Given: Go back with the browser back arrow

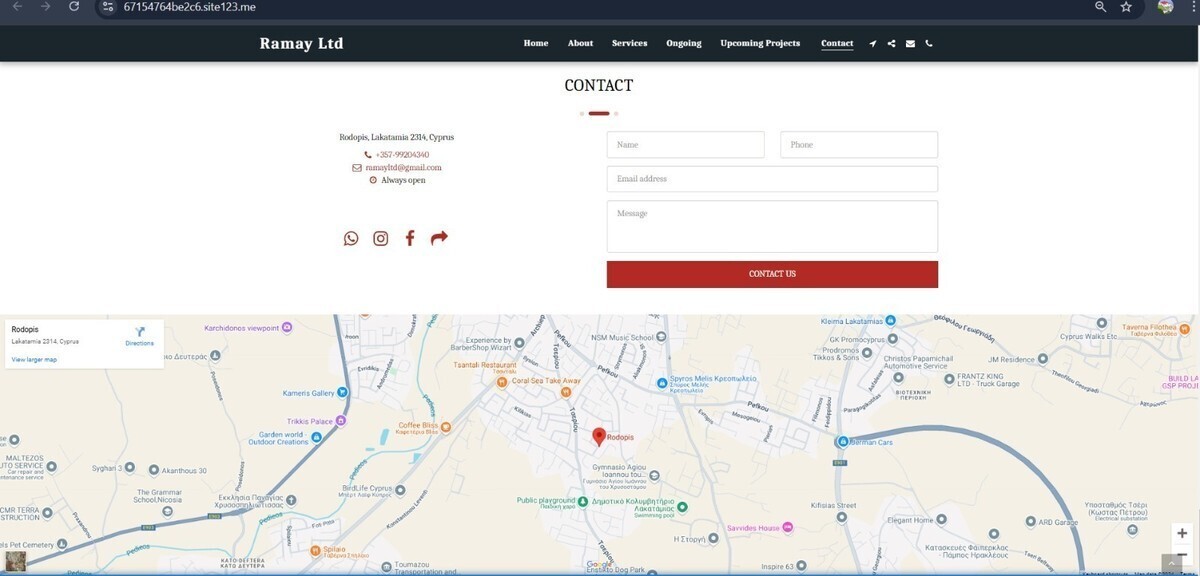Looking at the screenshot, I should coord(17,6).
